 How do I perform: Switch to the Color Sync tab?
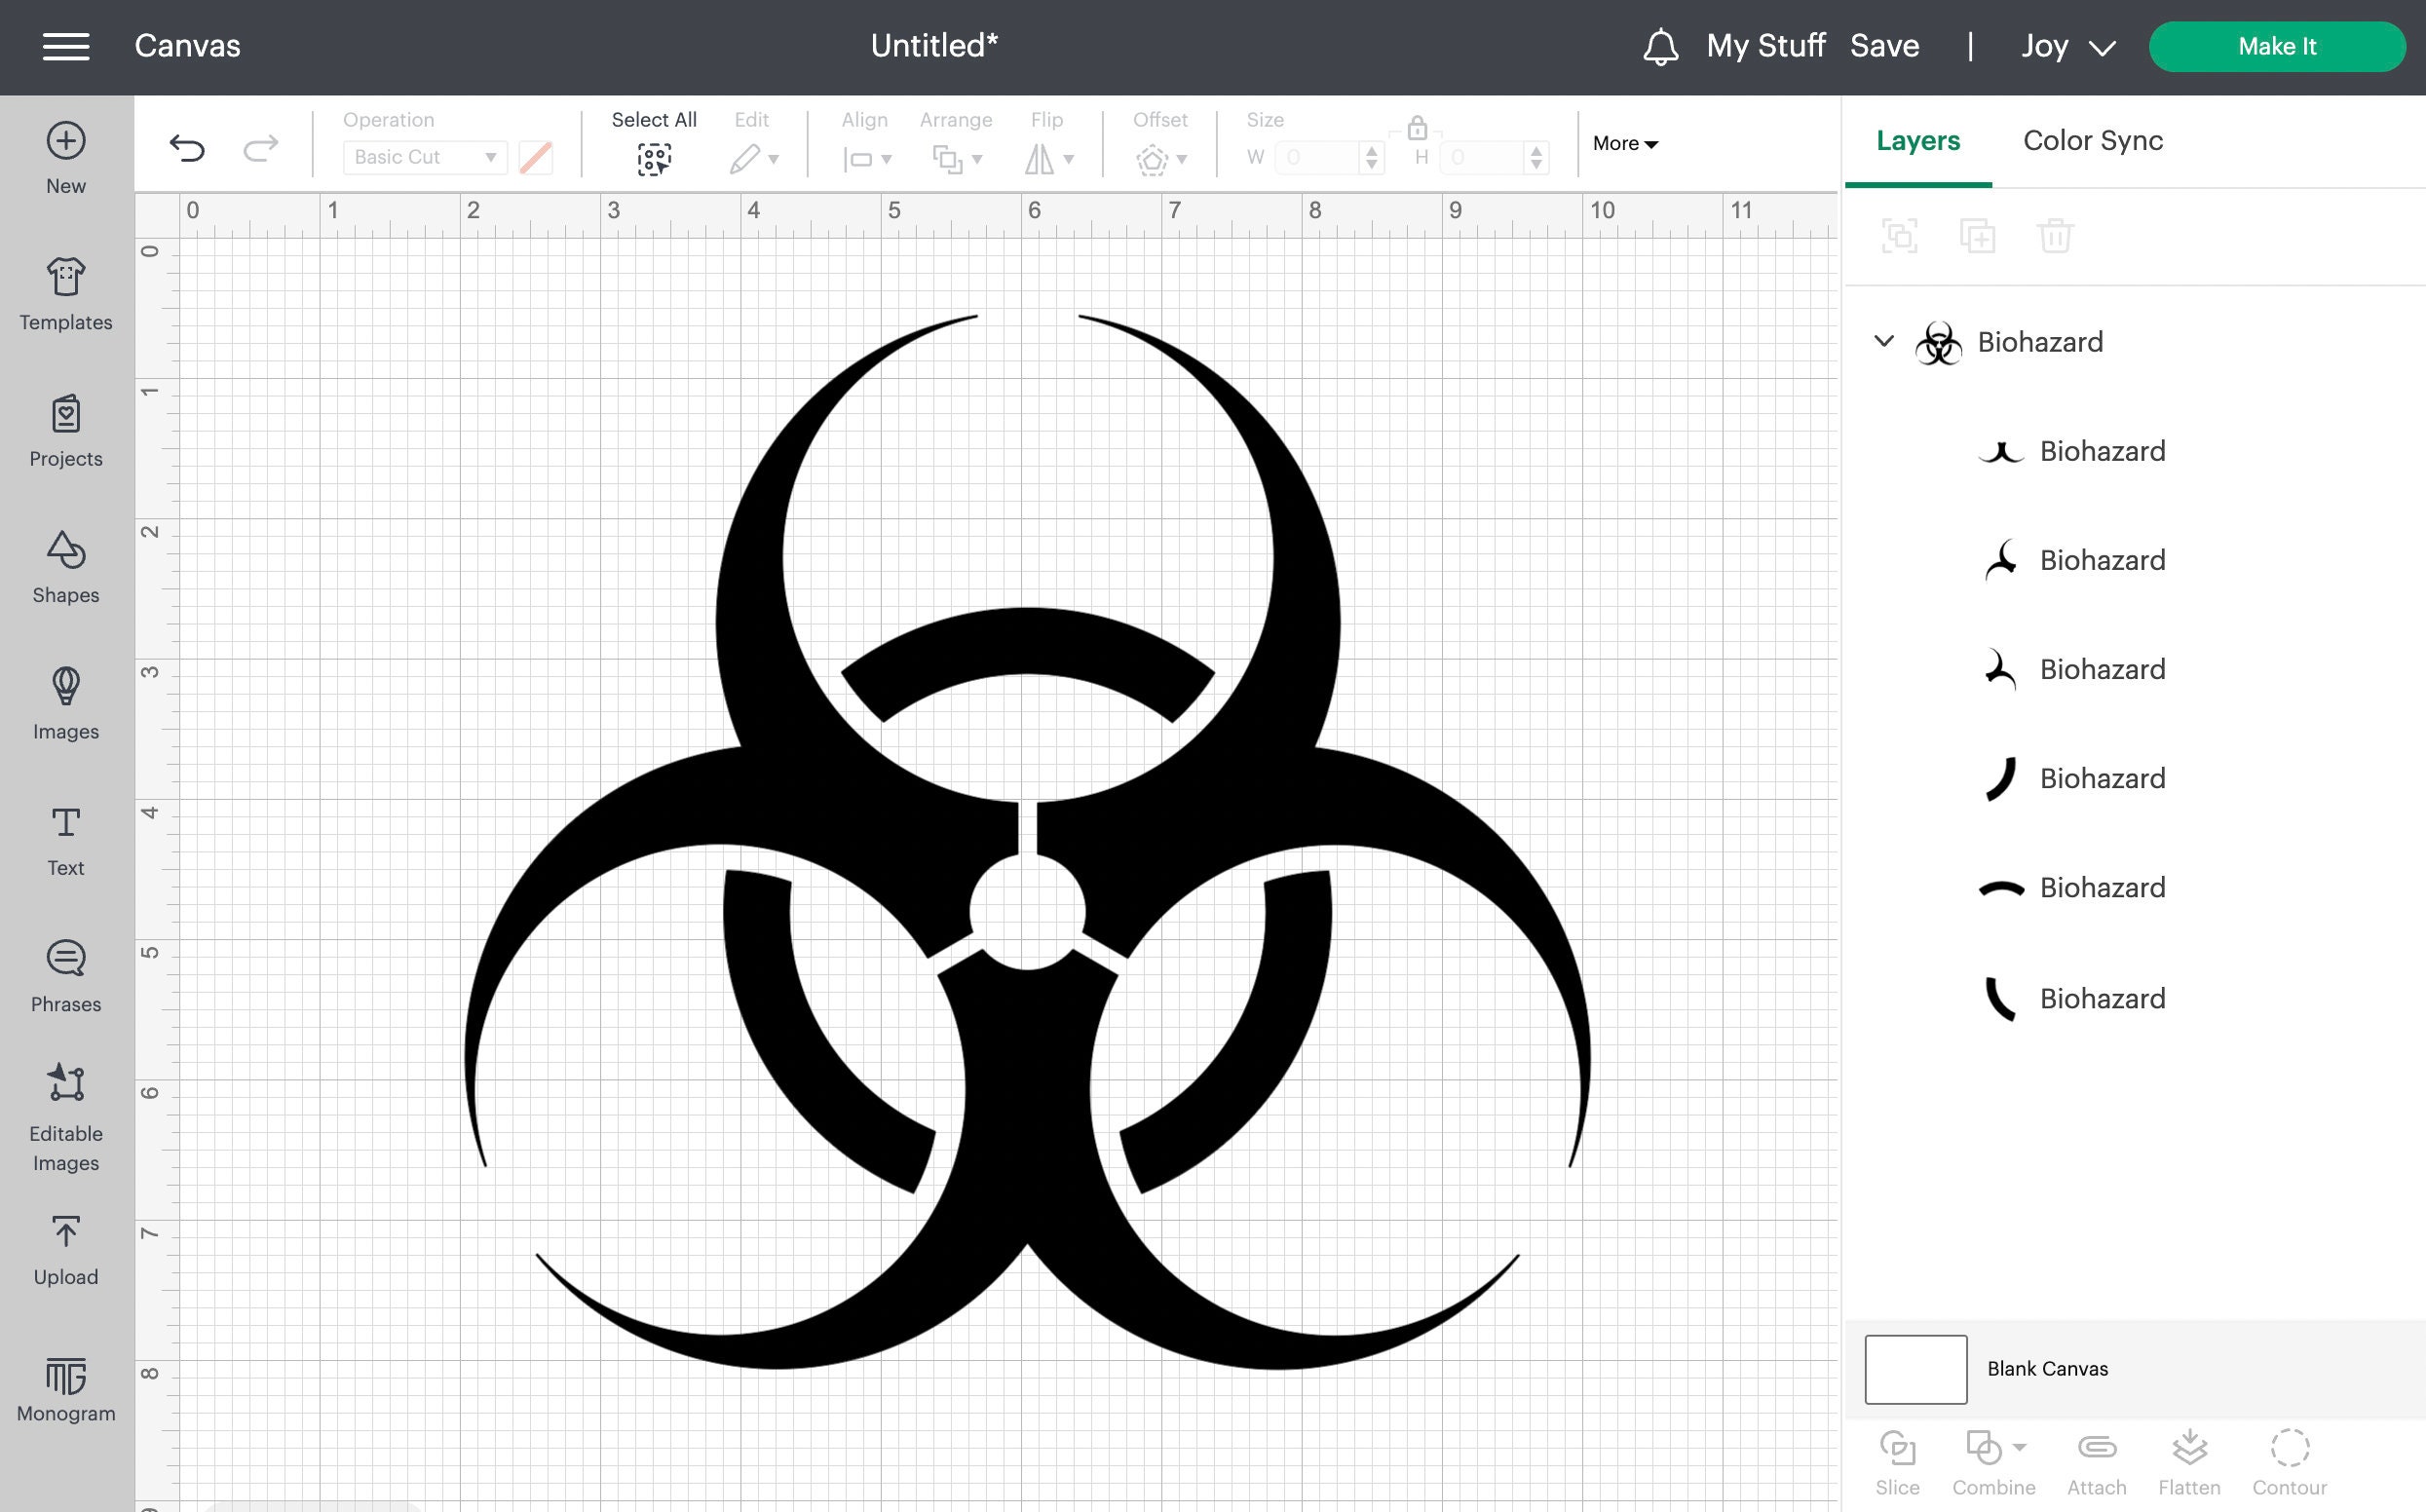(2091, 141)
